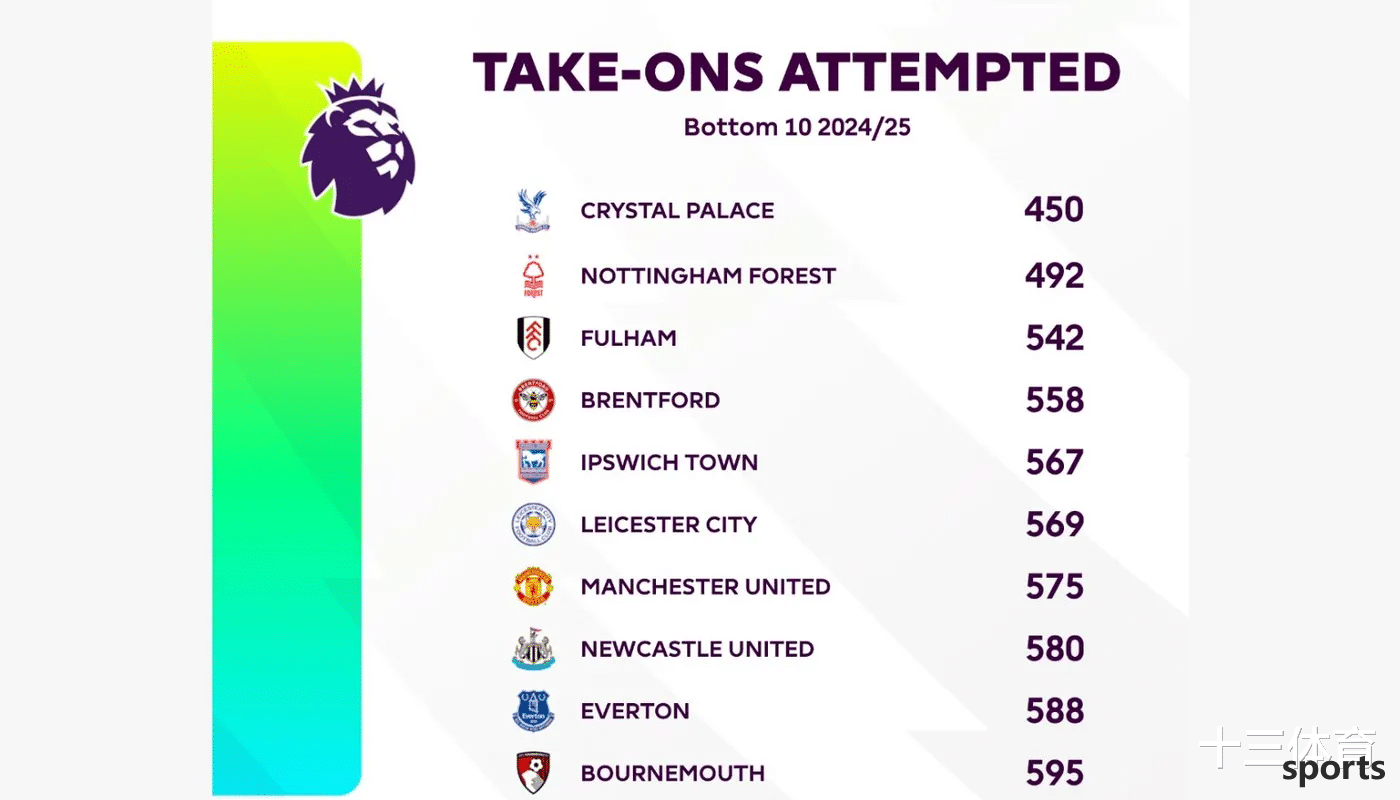Click the Premier League lion logo
The height and width of the screenshot is (800, 1400).
pos(358,147)
